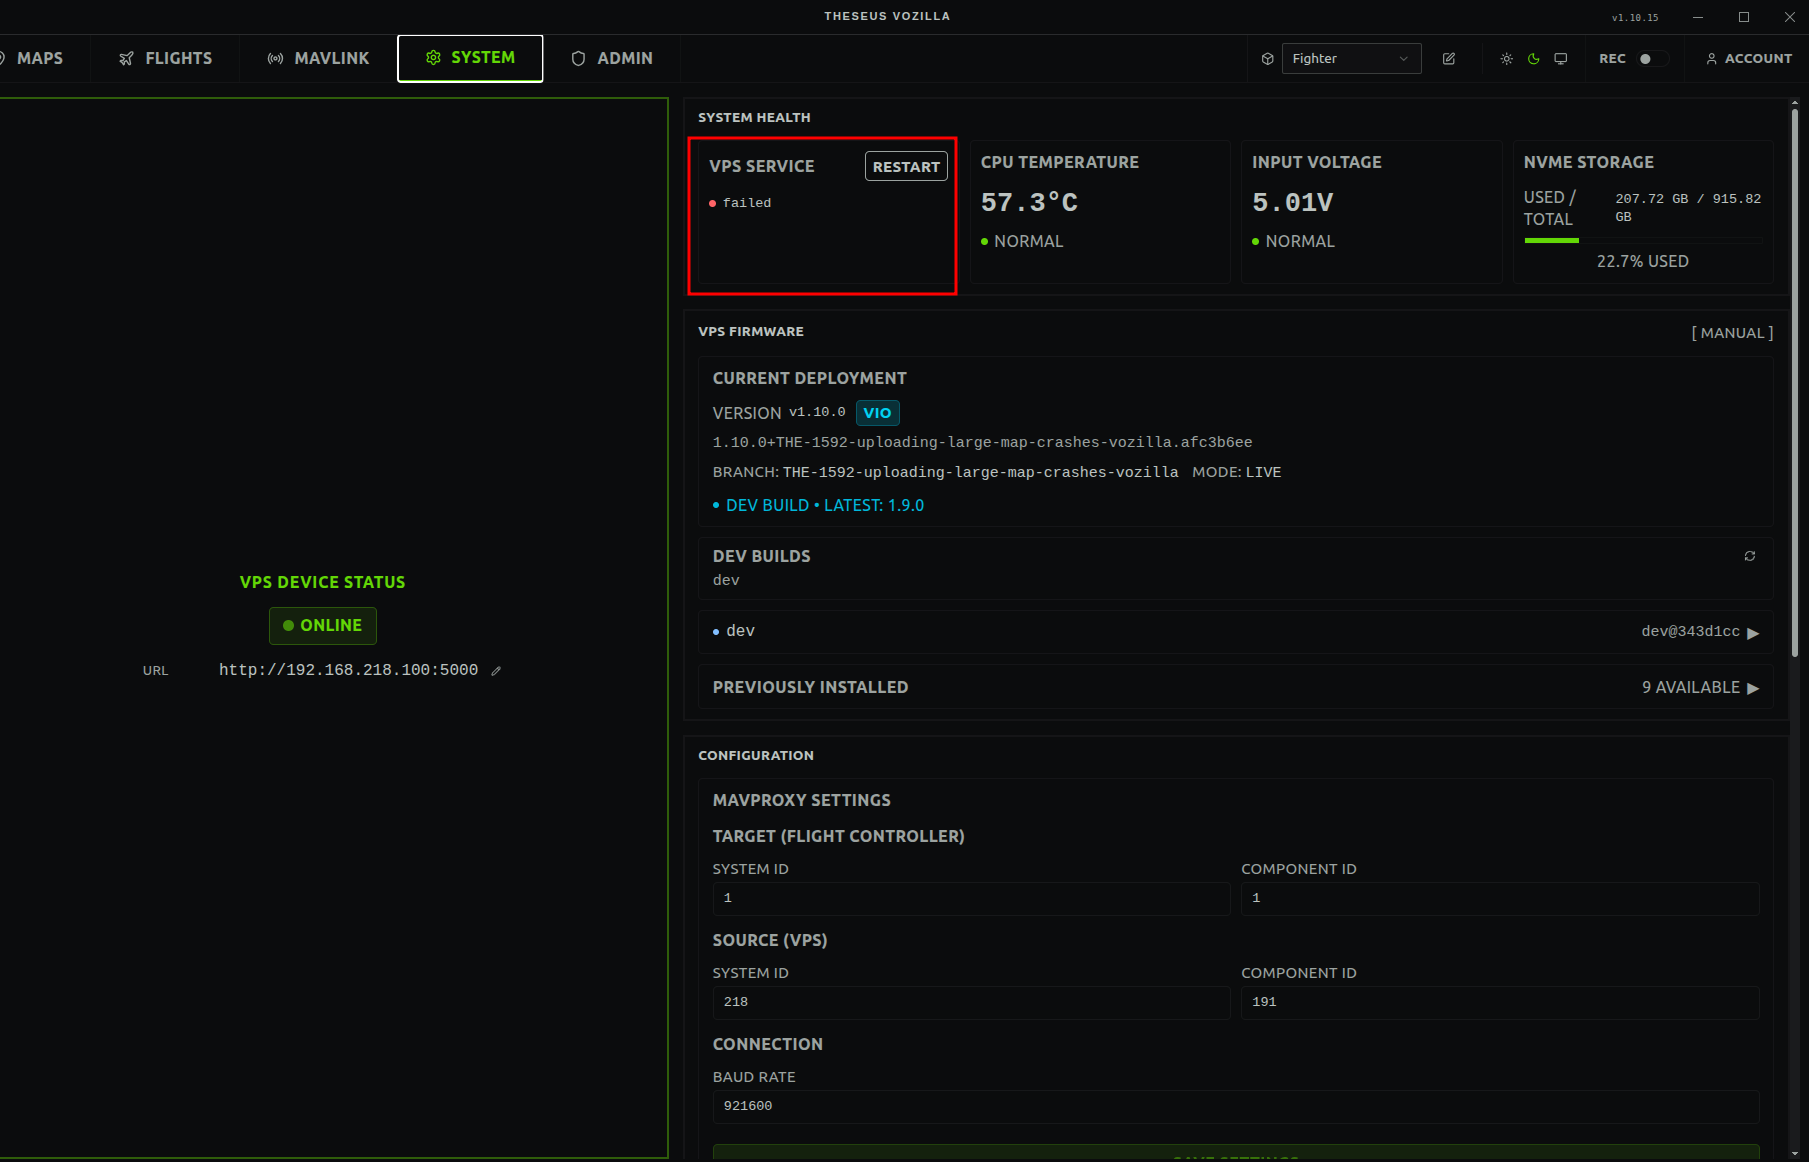
Task: Refresh the Dev Builds list
Action: point(1749,556)
